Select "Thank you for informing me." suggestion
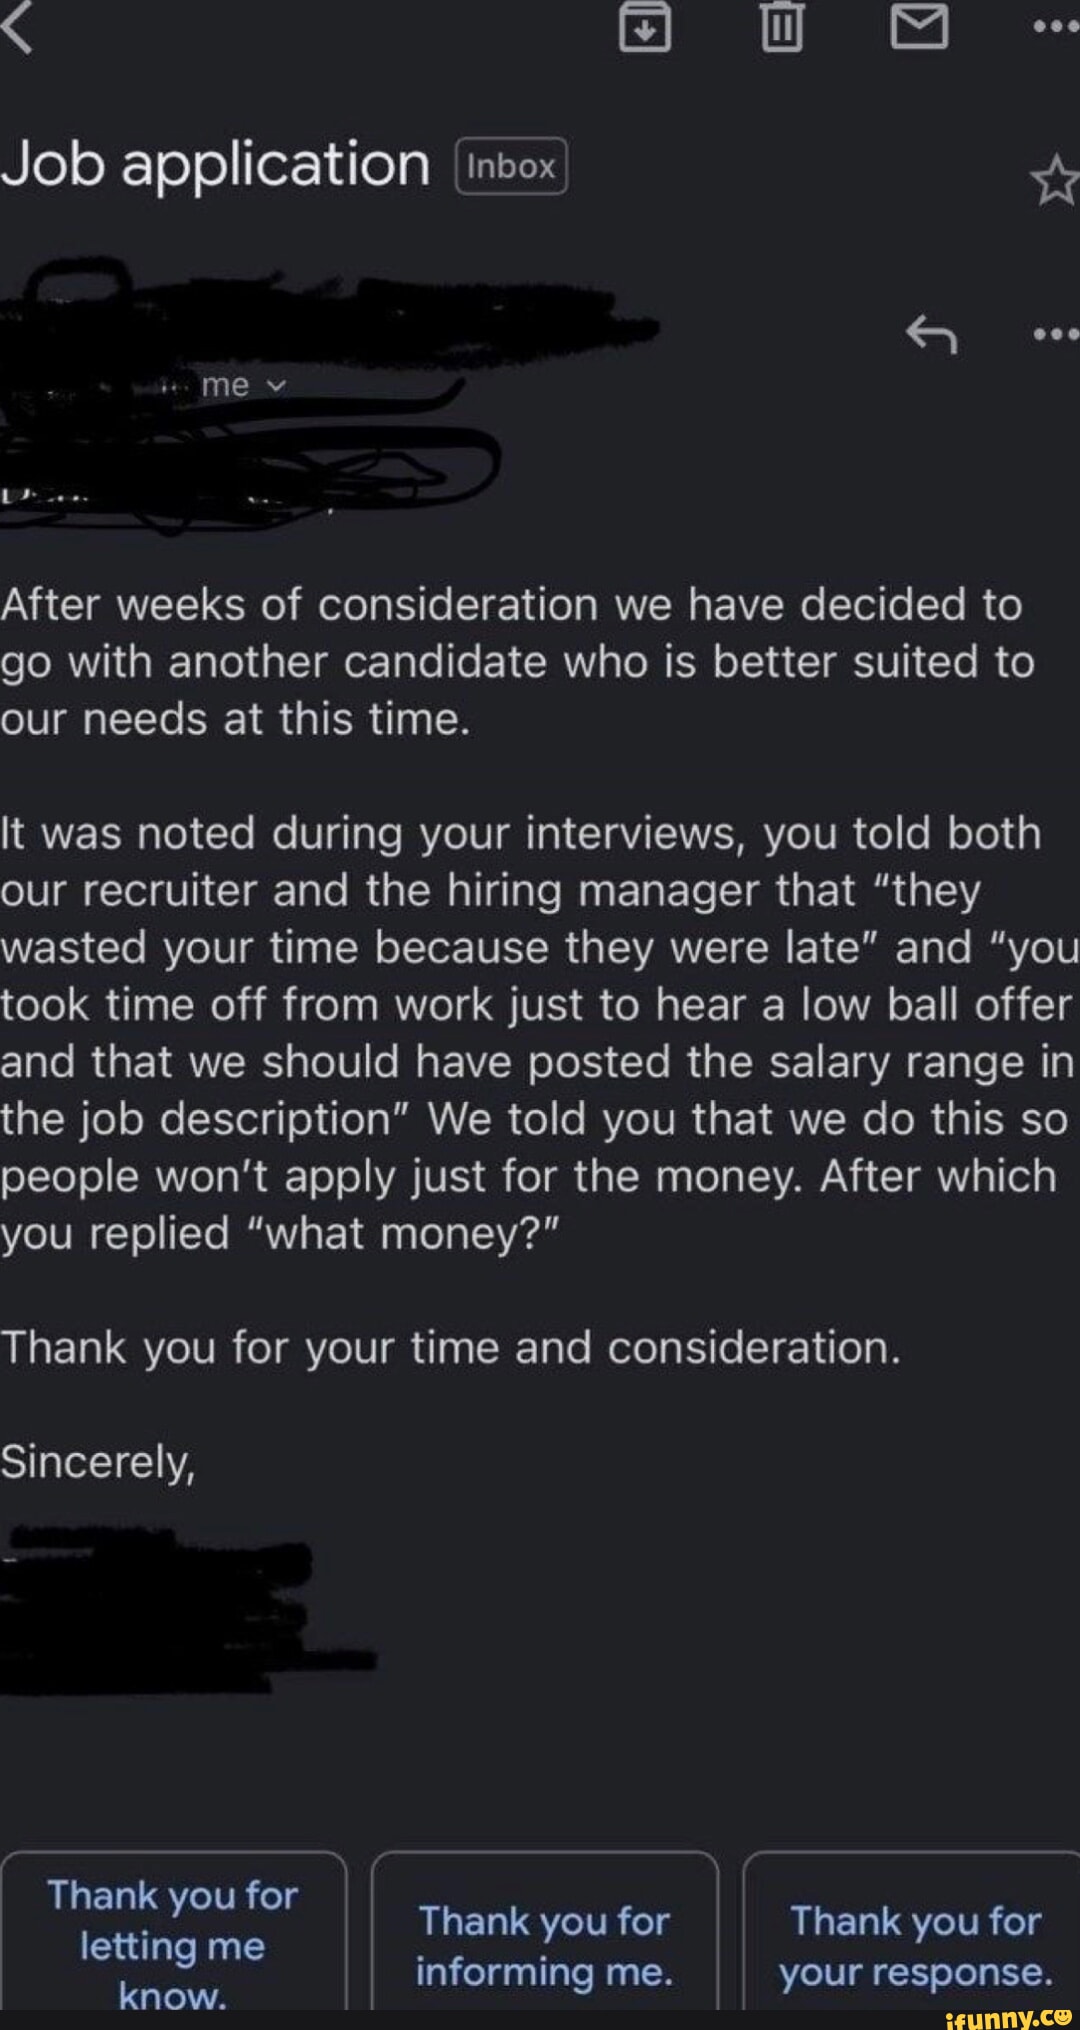Image resolution: width=1080 pixels, height=2030 pixels. [544, 1945]
